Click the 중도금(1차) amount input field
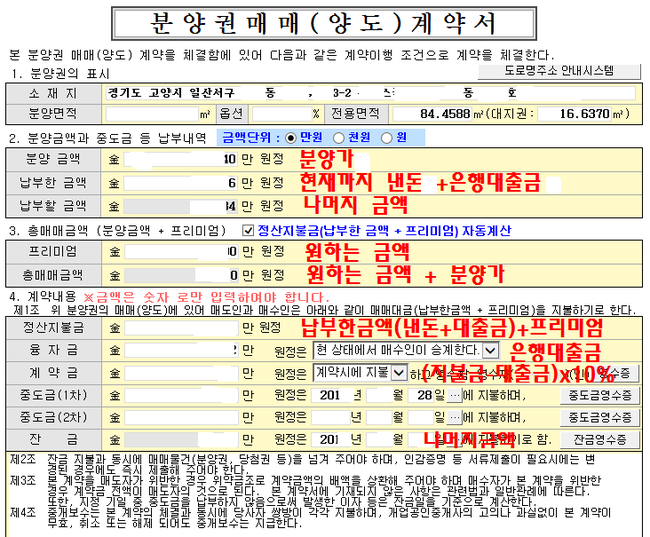Screen dimensions: 650x537 [181, 395]
